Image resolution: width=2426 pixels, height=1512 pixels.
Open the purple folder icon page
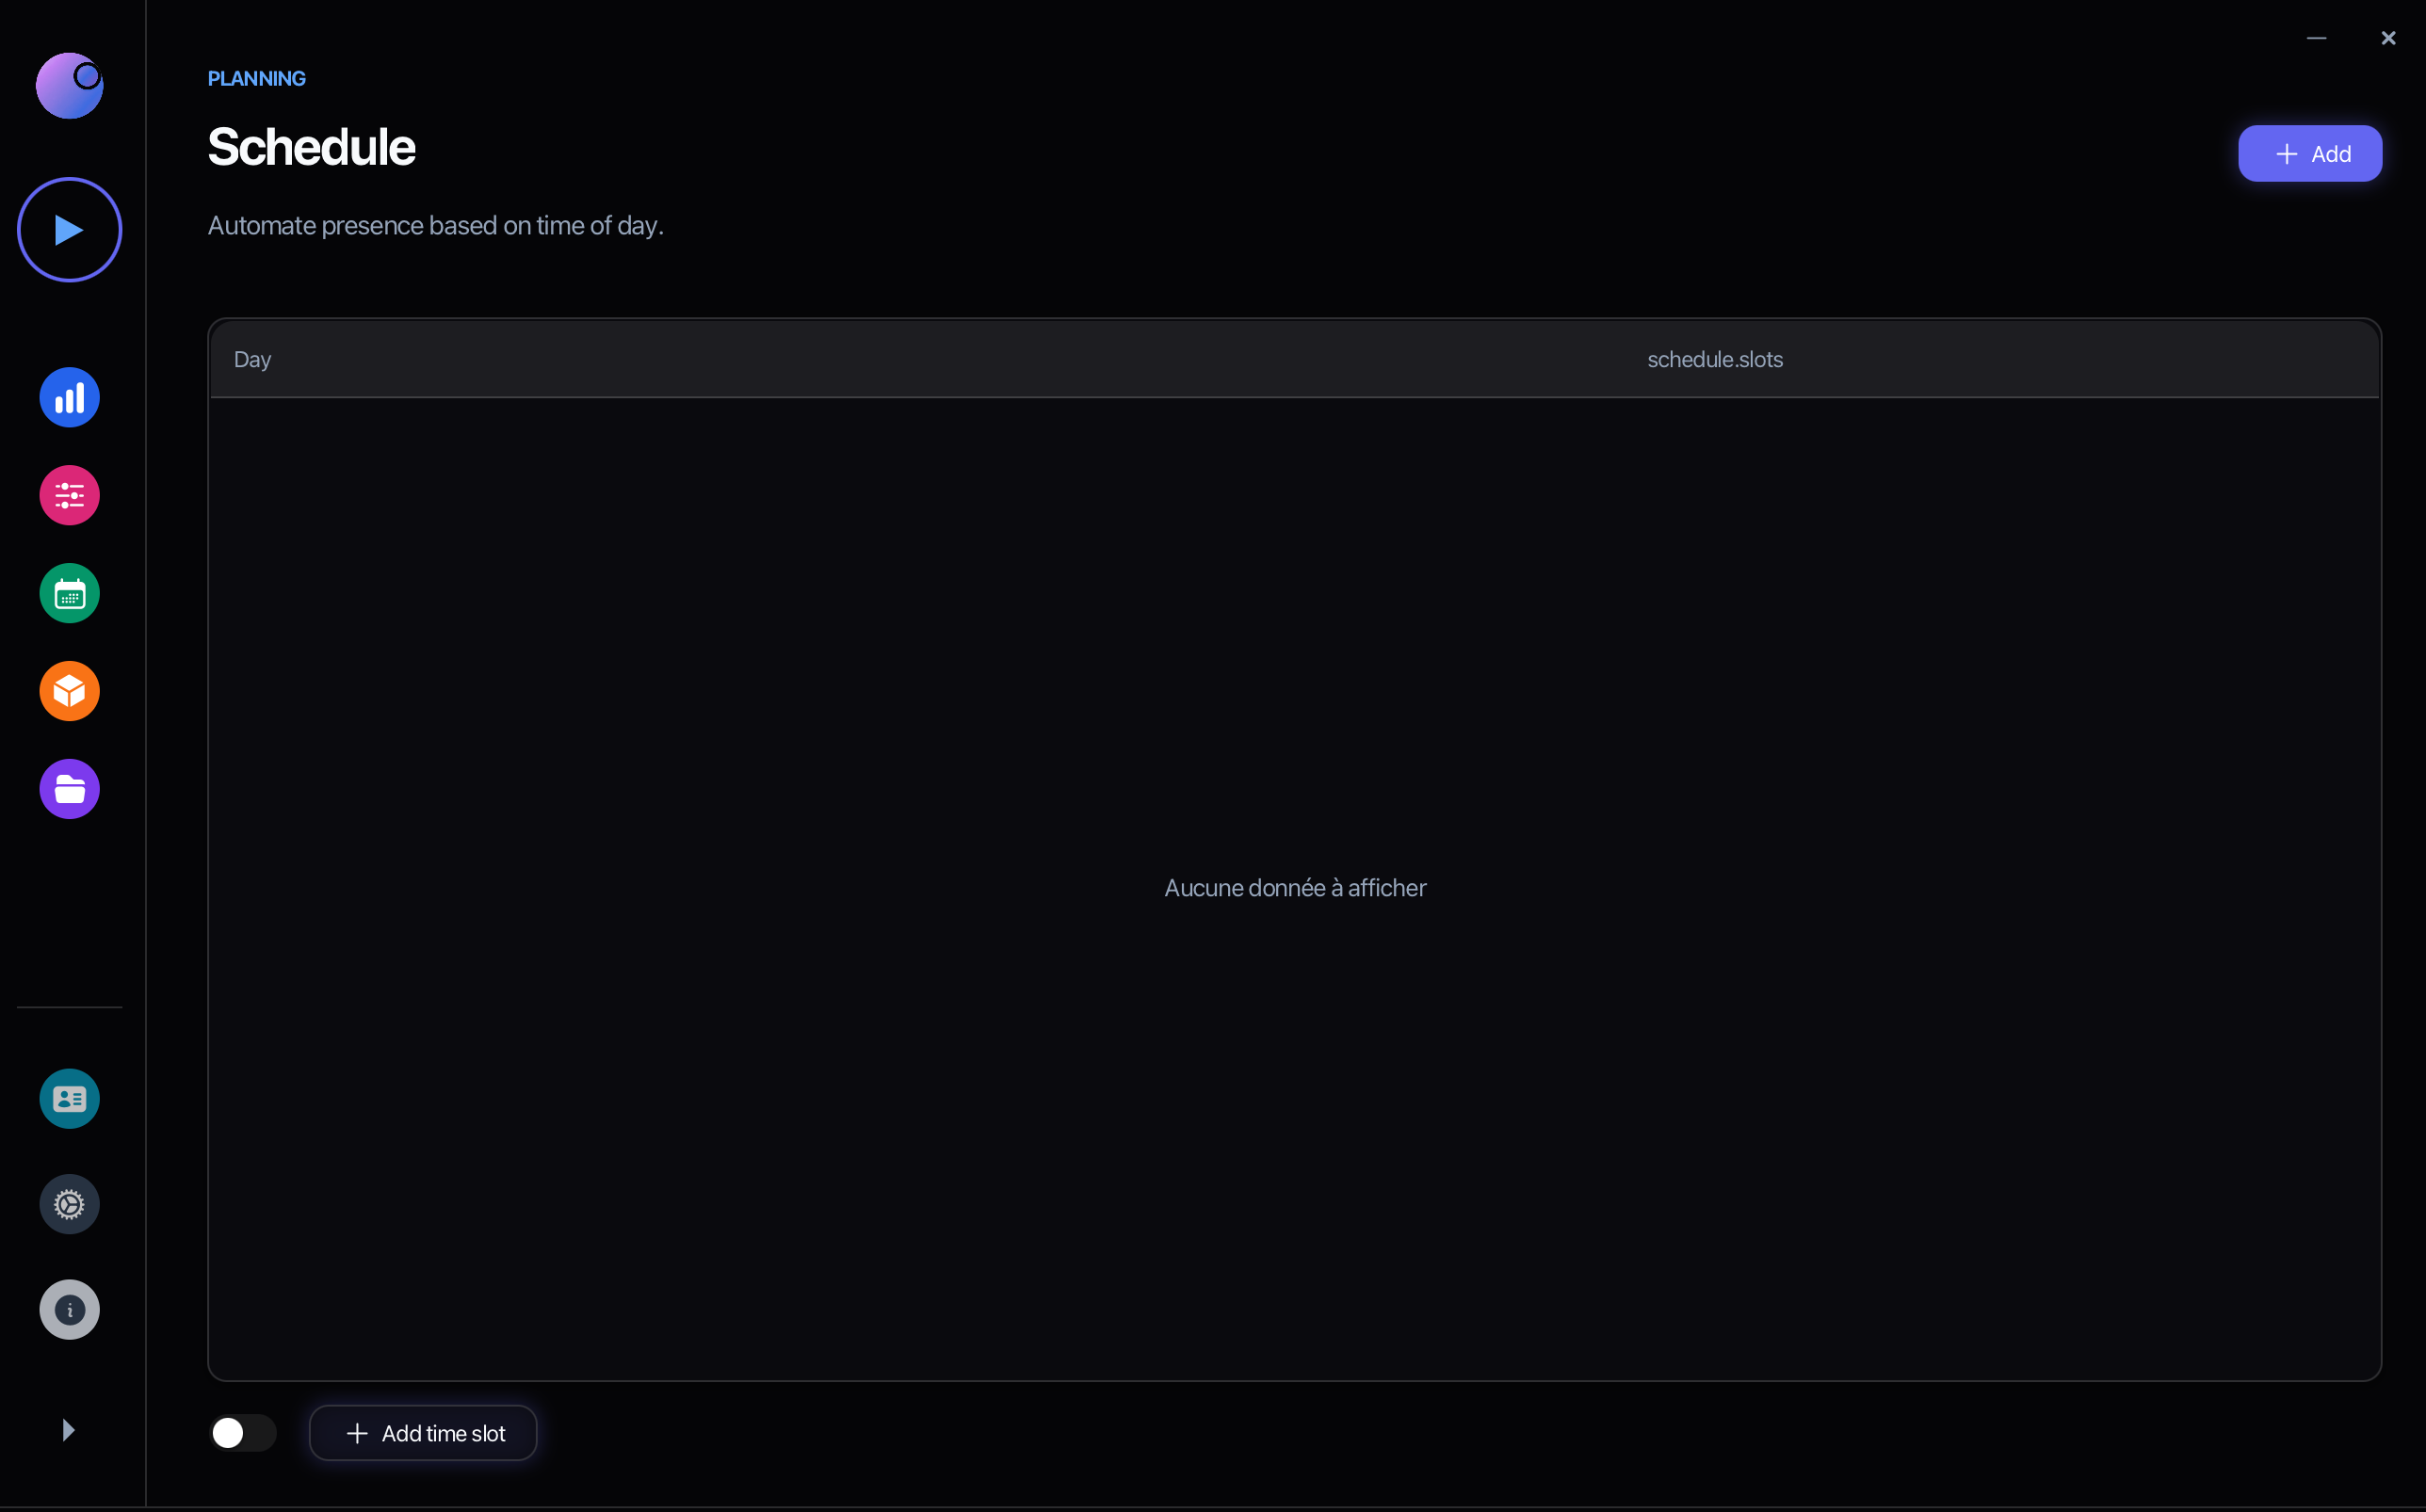pyautogui.click(x=69, y=789)
